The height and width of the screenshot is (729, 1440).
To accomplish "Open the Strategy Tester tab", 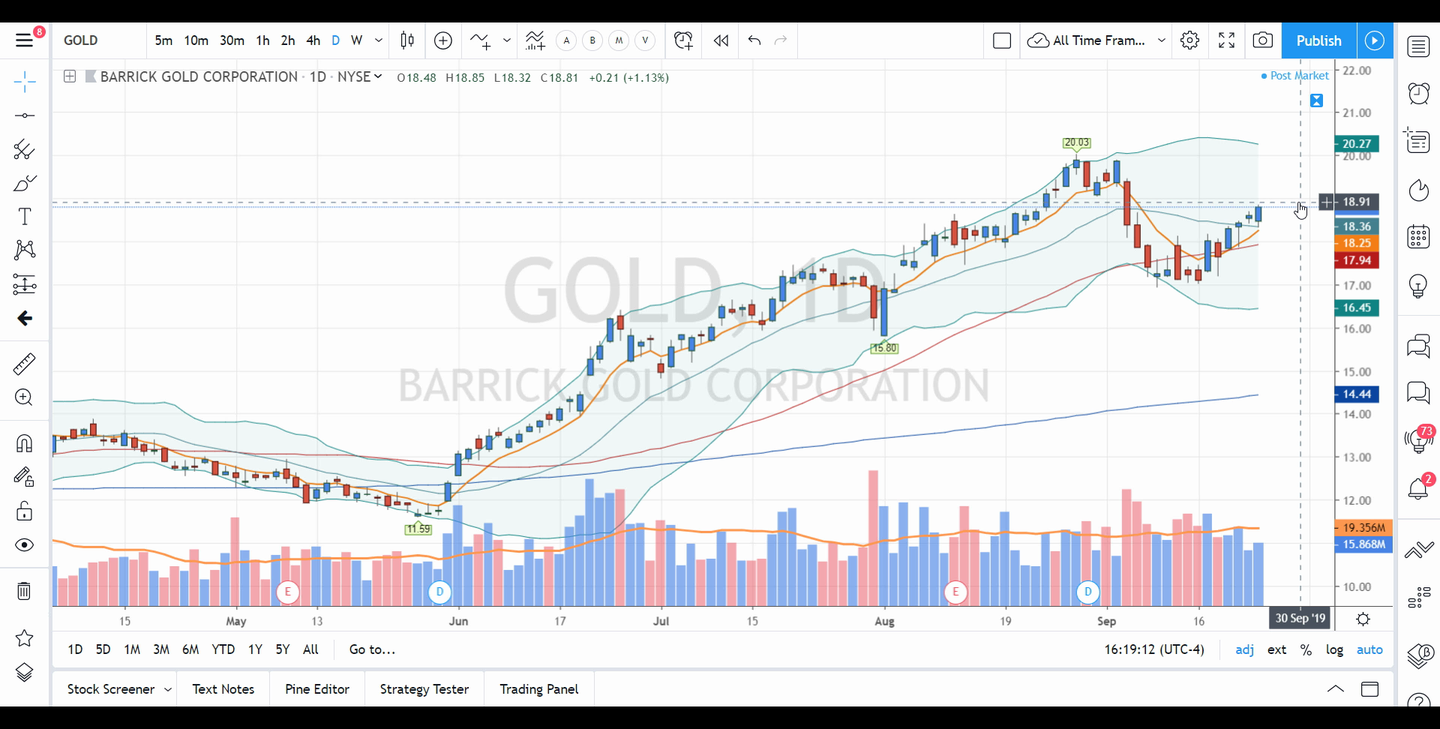I will coord(424,689).
